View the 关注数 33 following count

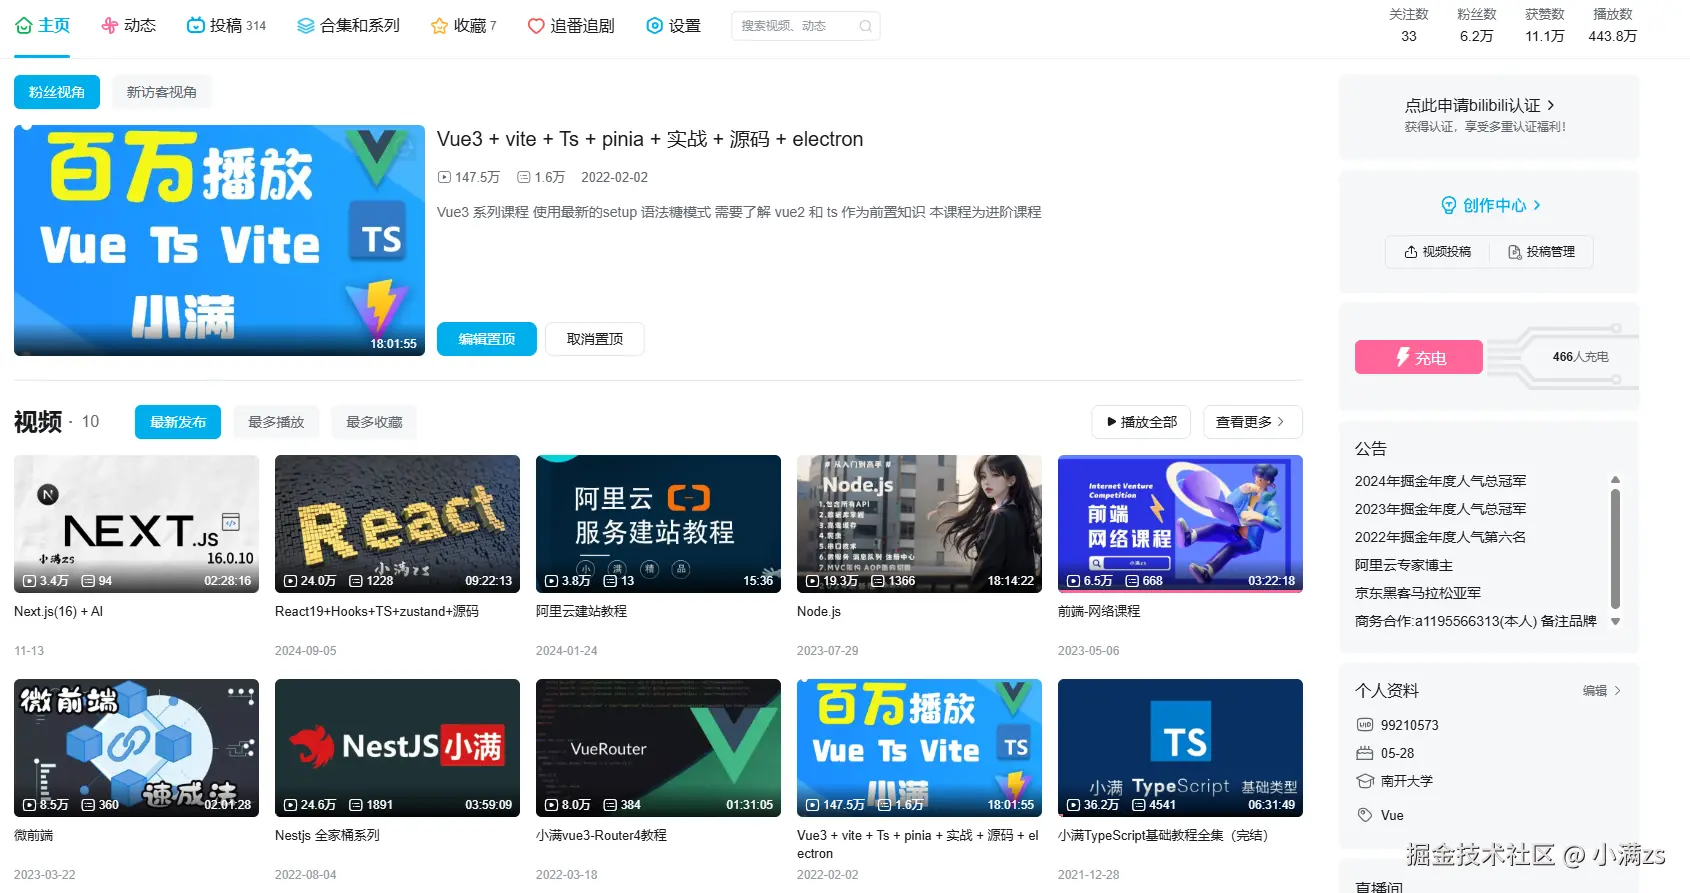[1408, 26]
